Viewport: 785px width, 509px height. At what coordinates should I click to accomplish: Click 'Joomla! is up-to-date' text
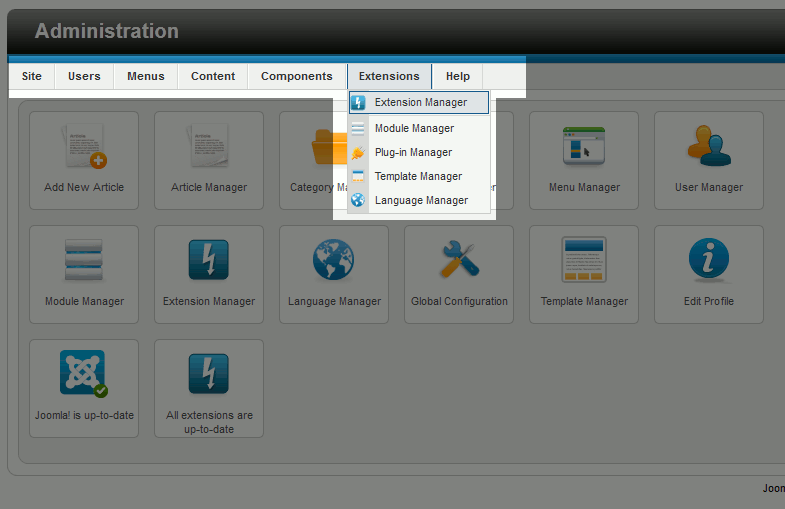click(x=84, y=415)
